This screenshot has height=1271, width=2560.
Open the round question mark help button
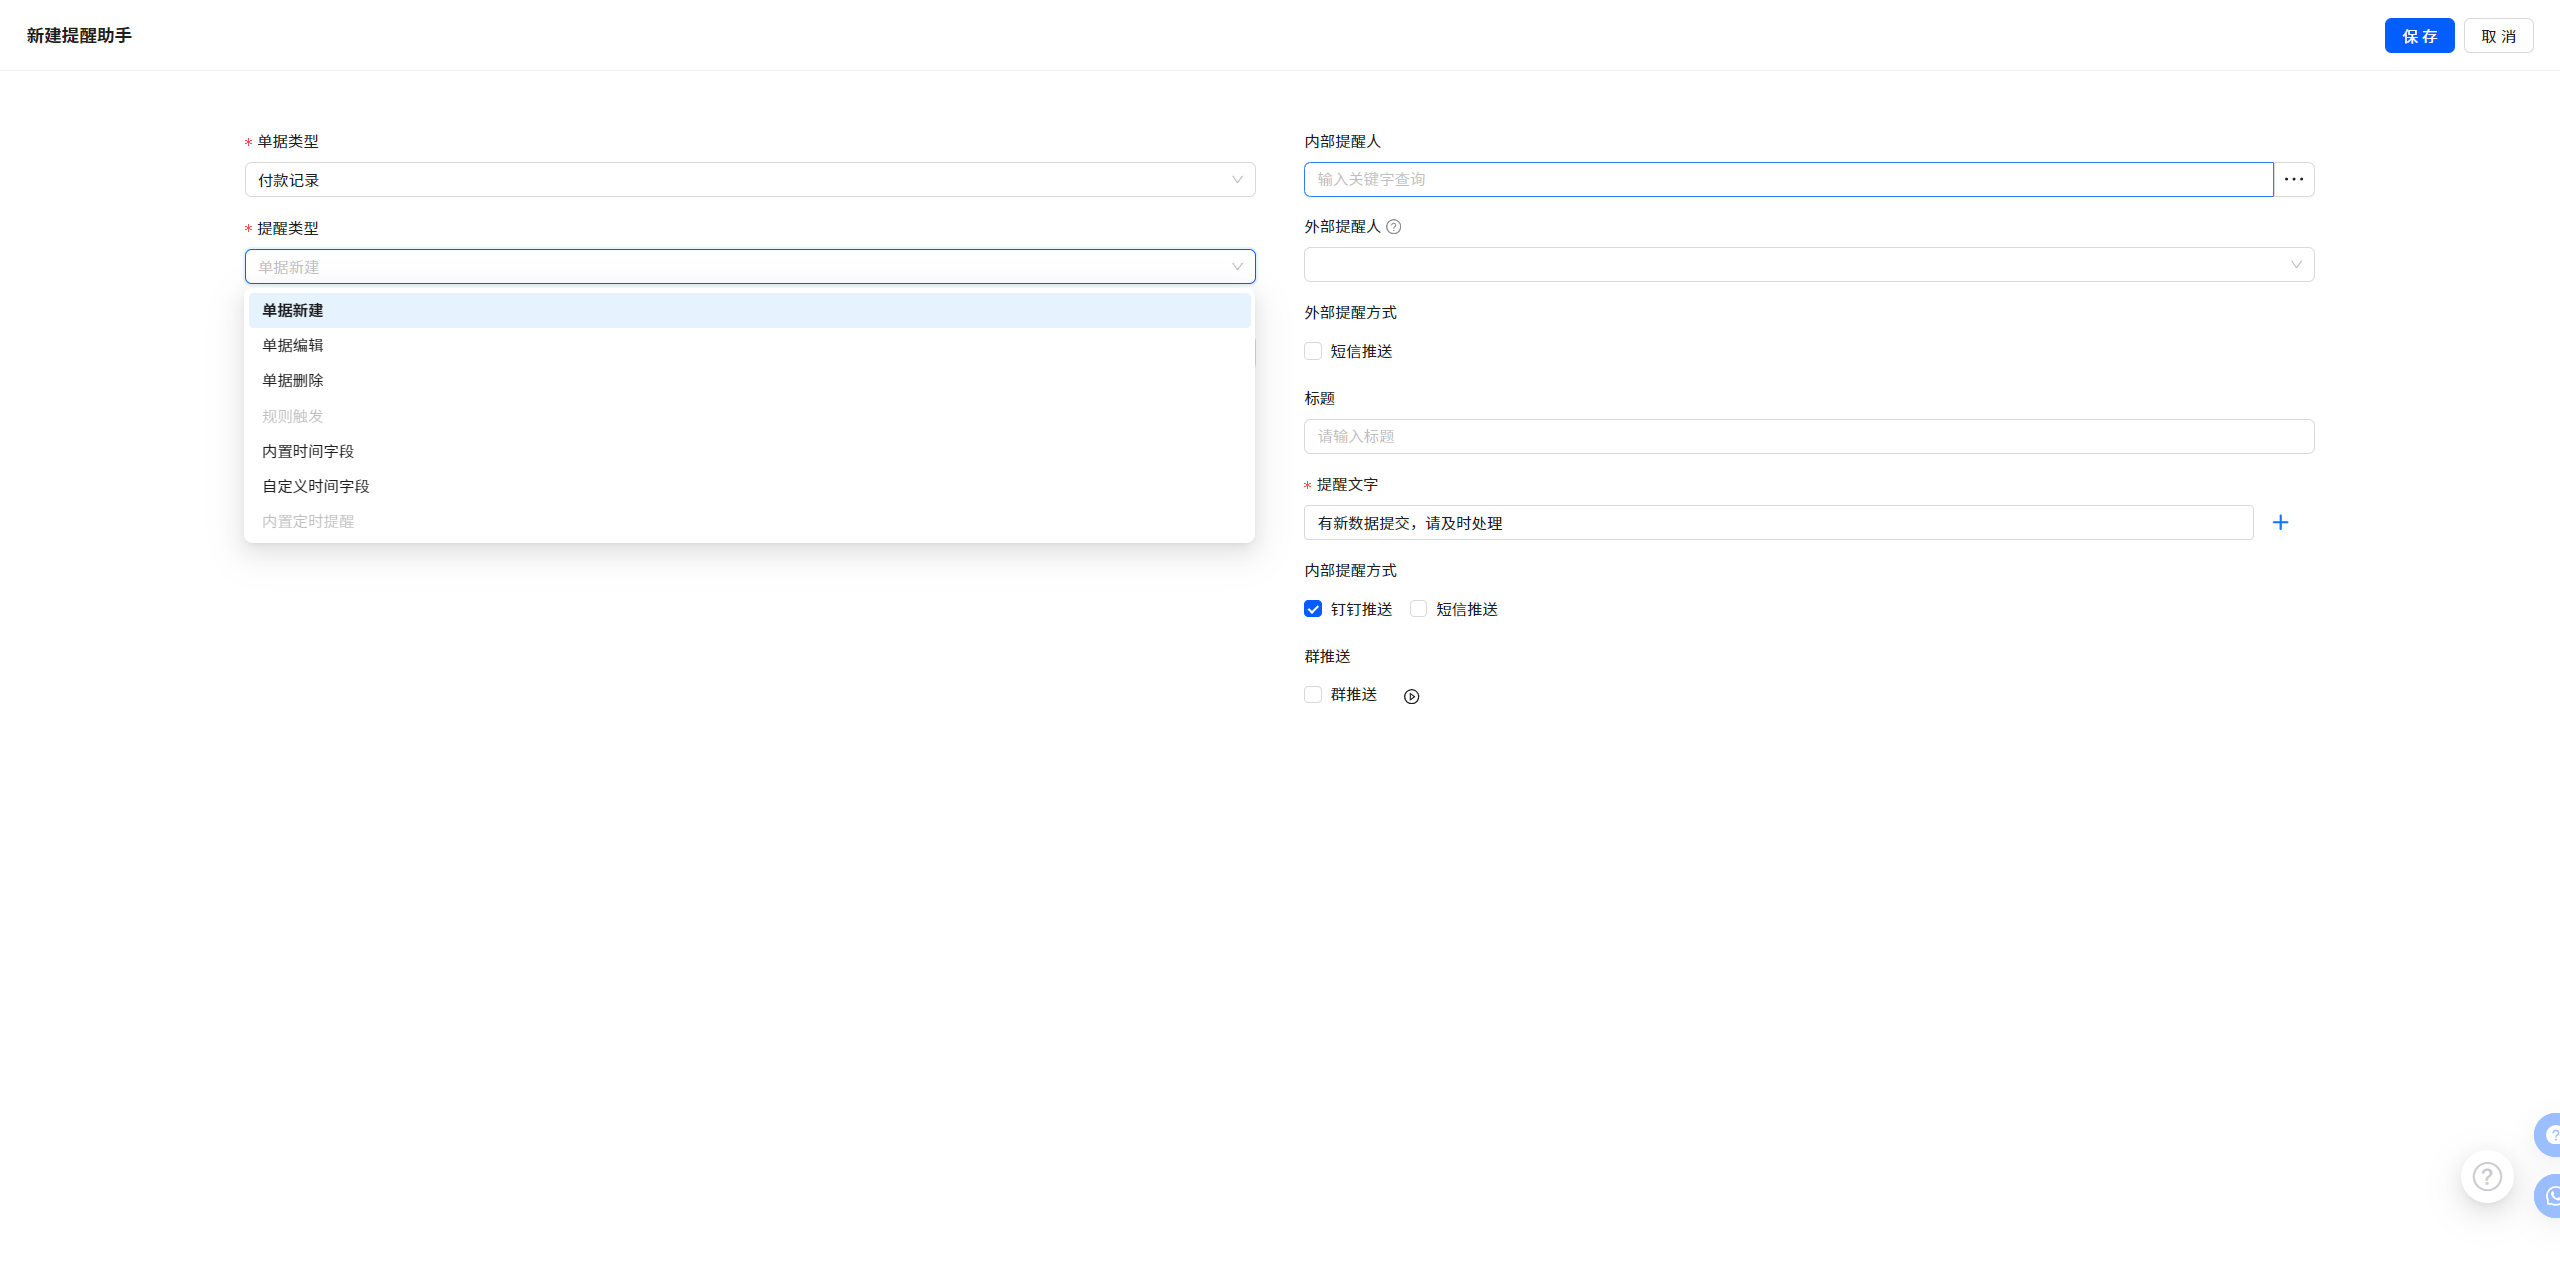[x=2486, y=1177]
